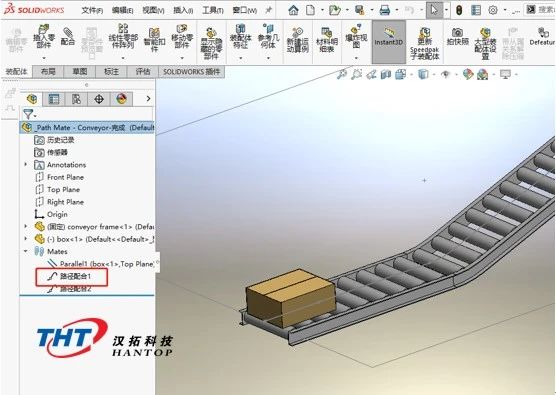Open the ConfigurationManager tab icon

[77, 99]
